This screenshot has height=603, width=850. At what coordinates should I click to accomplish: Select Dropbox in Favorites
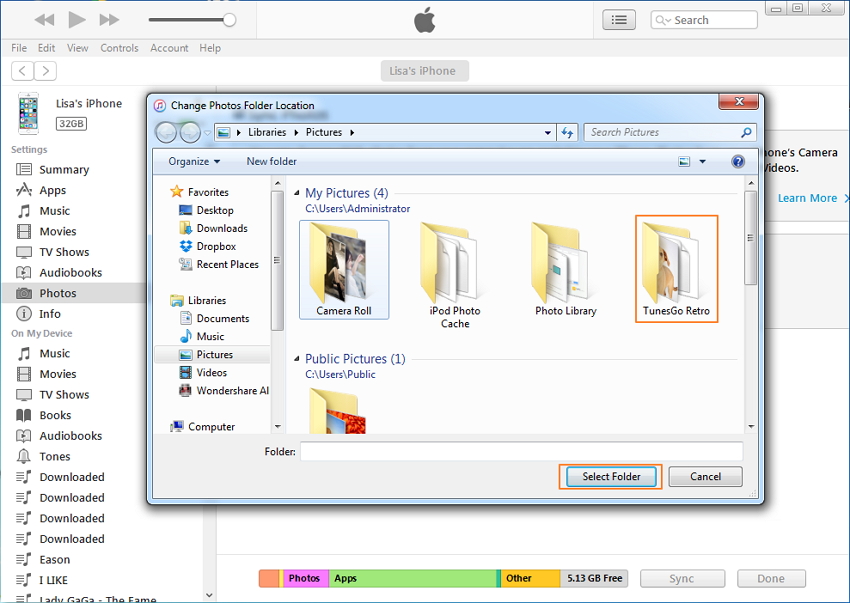tap(215, 246)
